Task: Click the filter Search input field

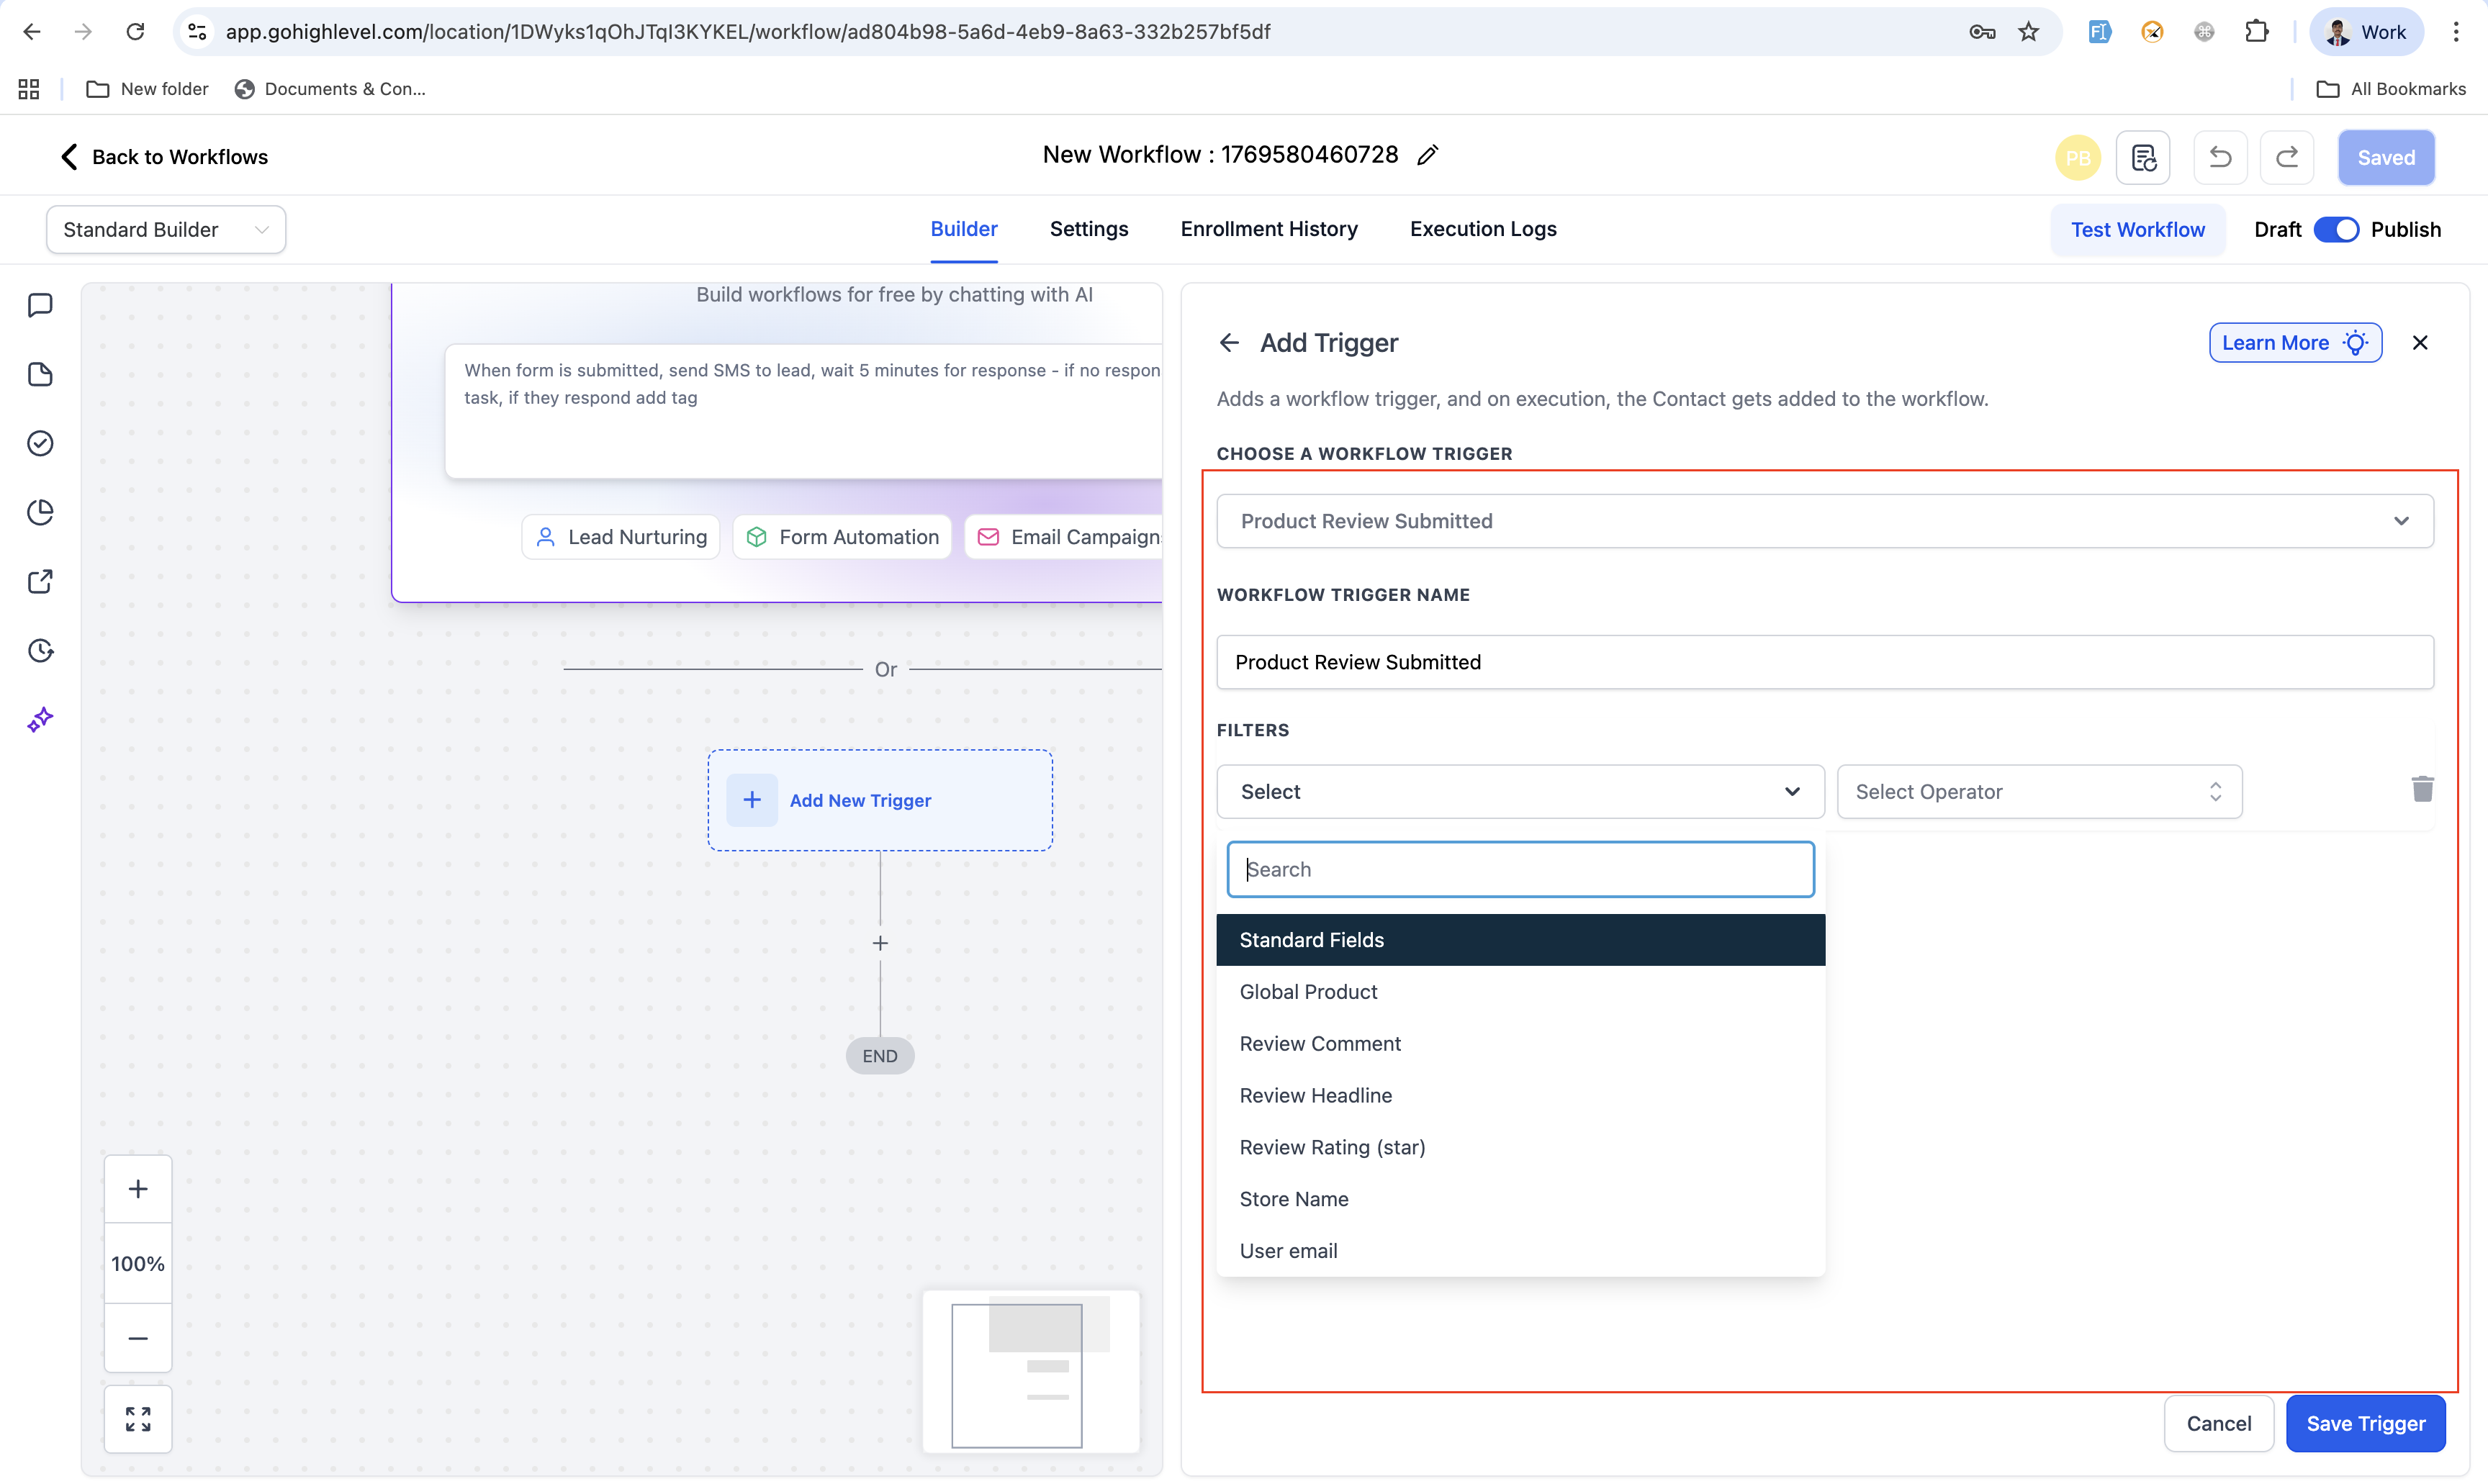Action: [1520, 869]
